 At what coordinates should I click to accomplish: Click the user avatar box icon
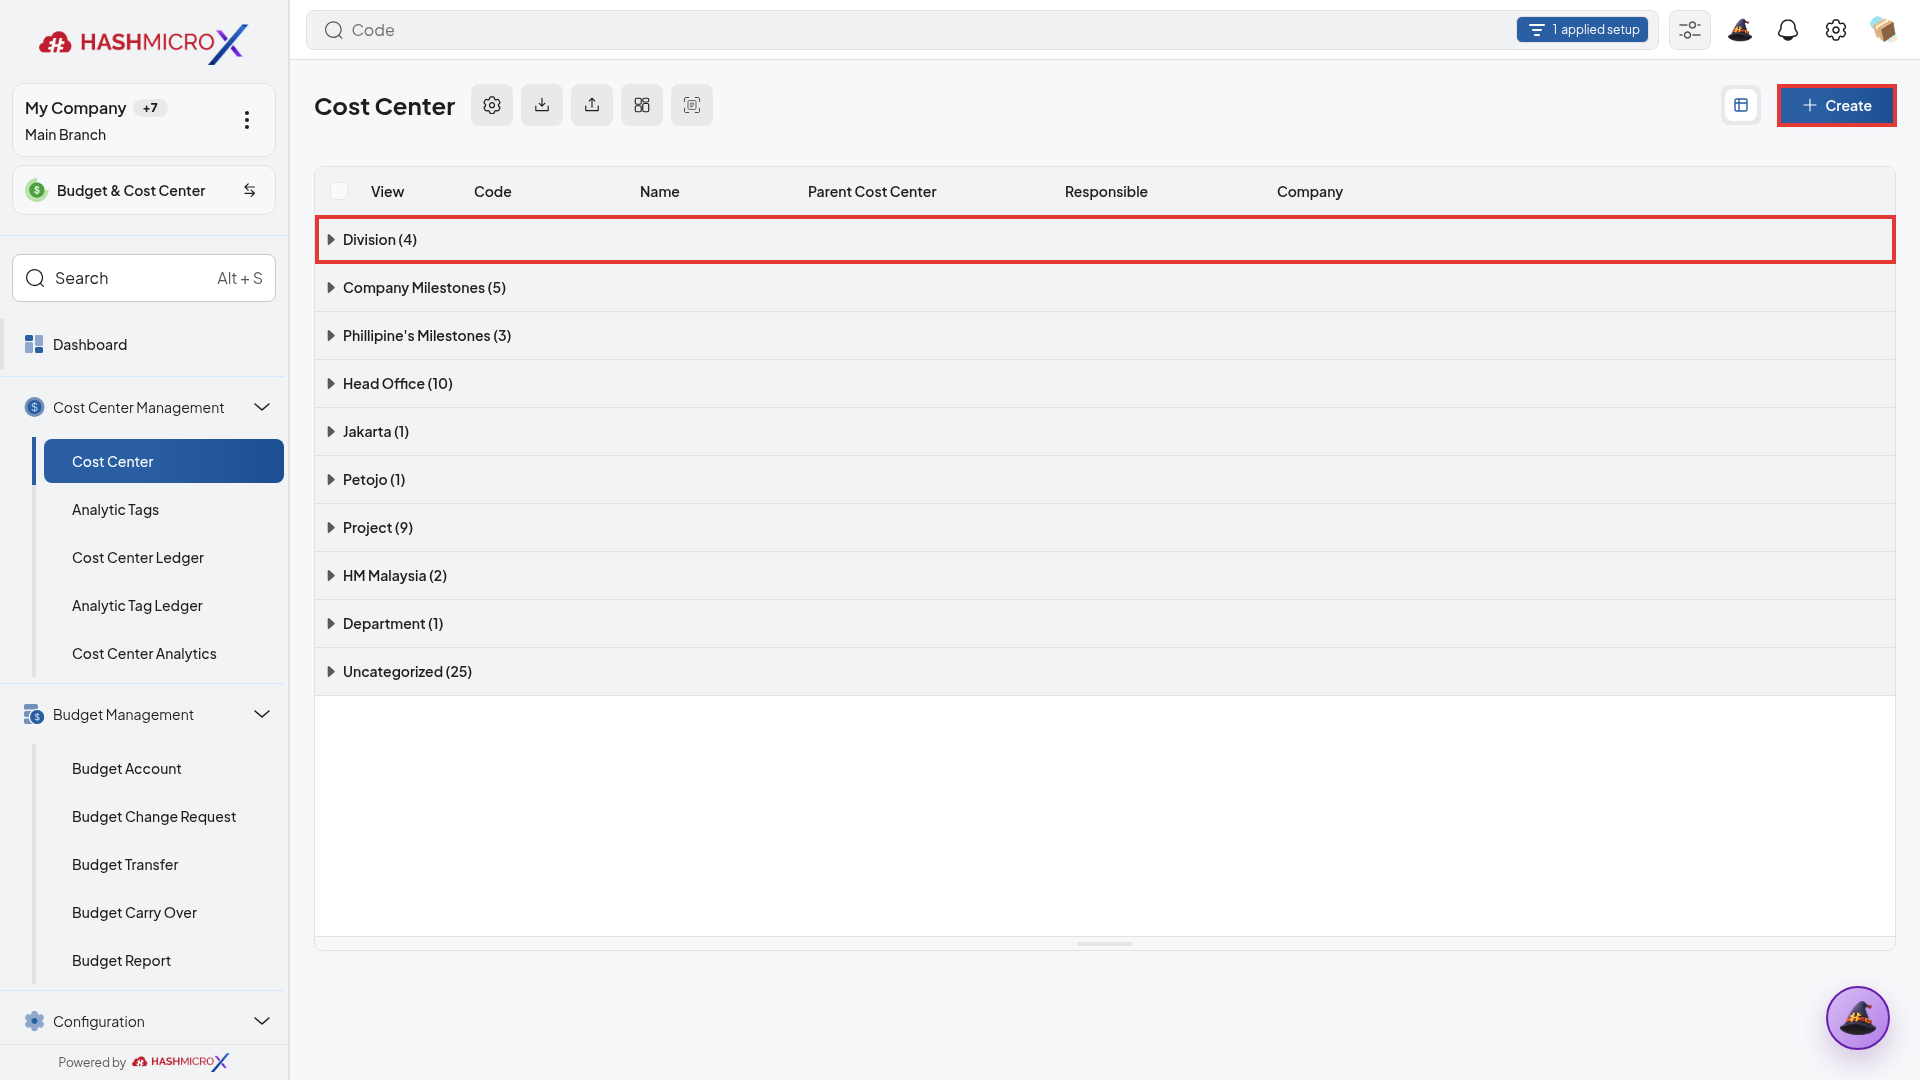tap(1884, 30)
